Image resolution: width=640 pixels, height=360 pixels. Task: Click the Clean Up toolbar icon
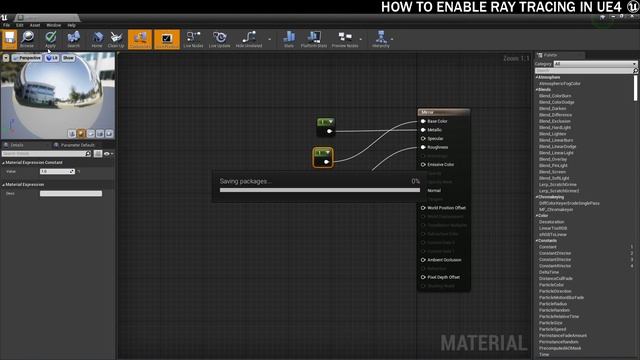[116, 39]
